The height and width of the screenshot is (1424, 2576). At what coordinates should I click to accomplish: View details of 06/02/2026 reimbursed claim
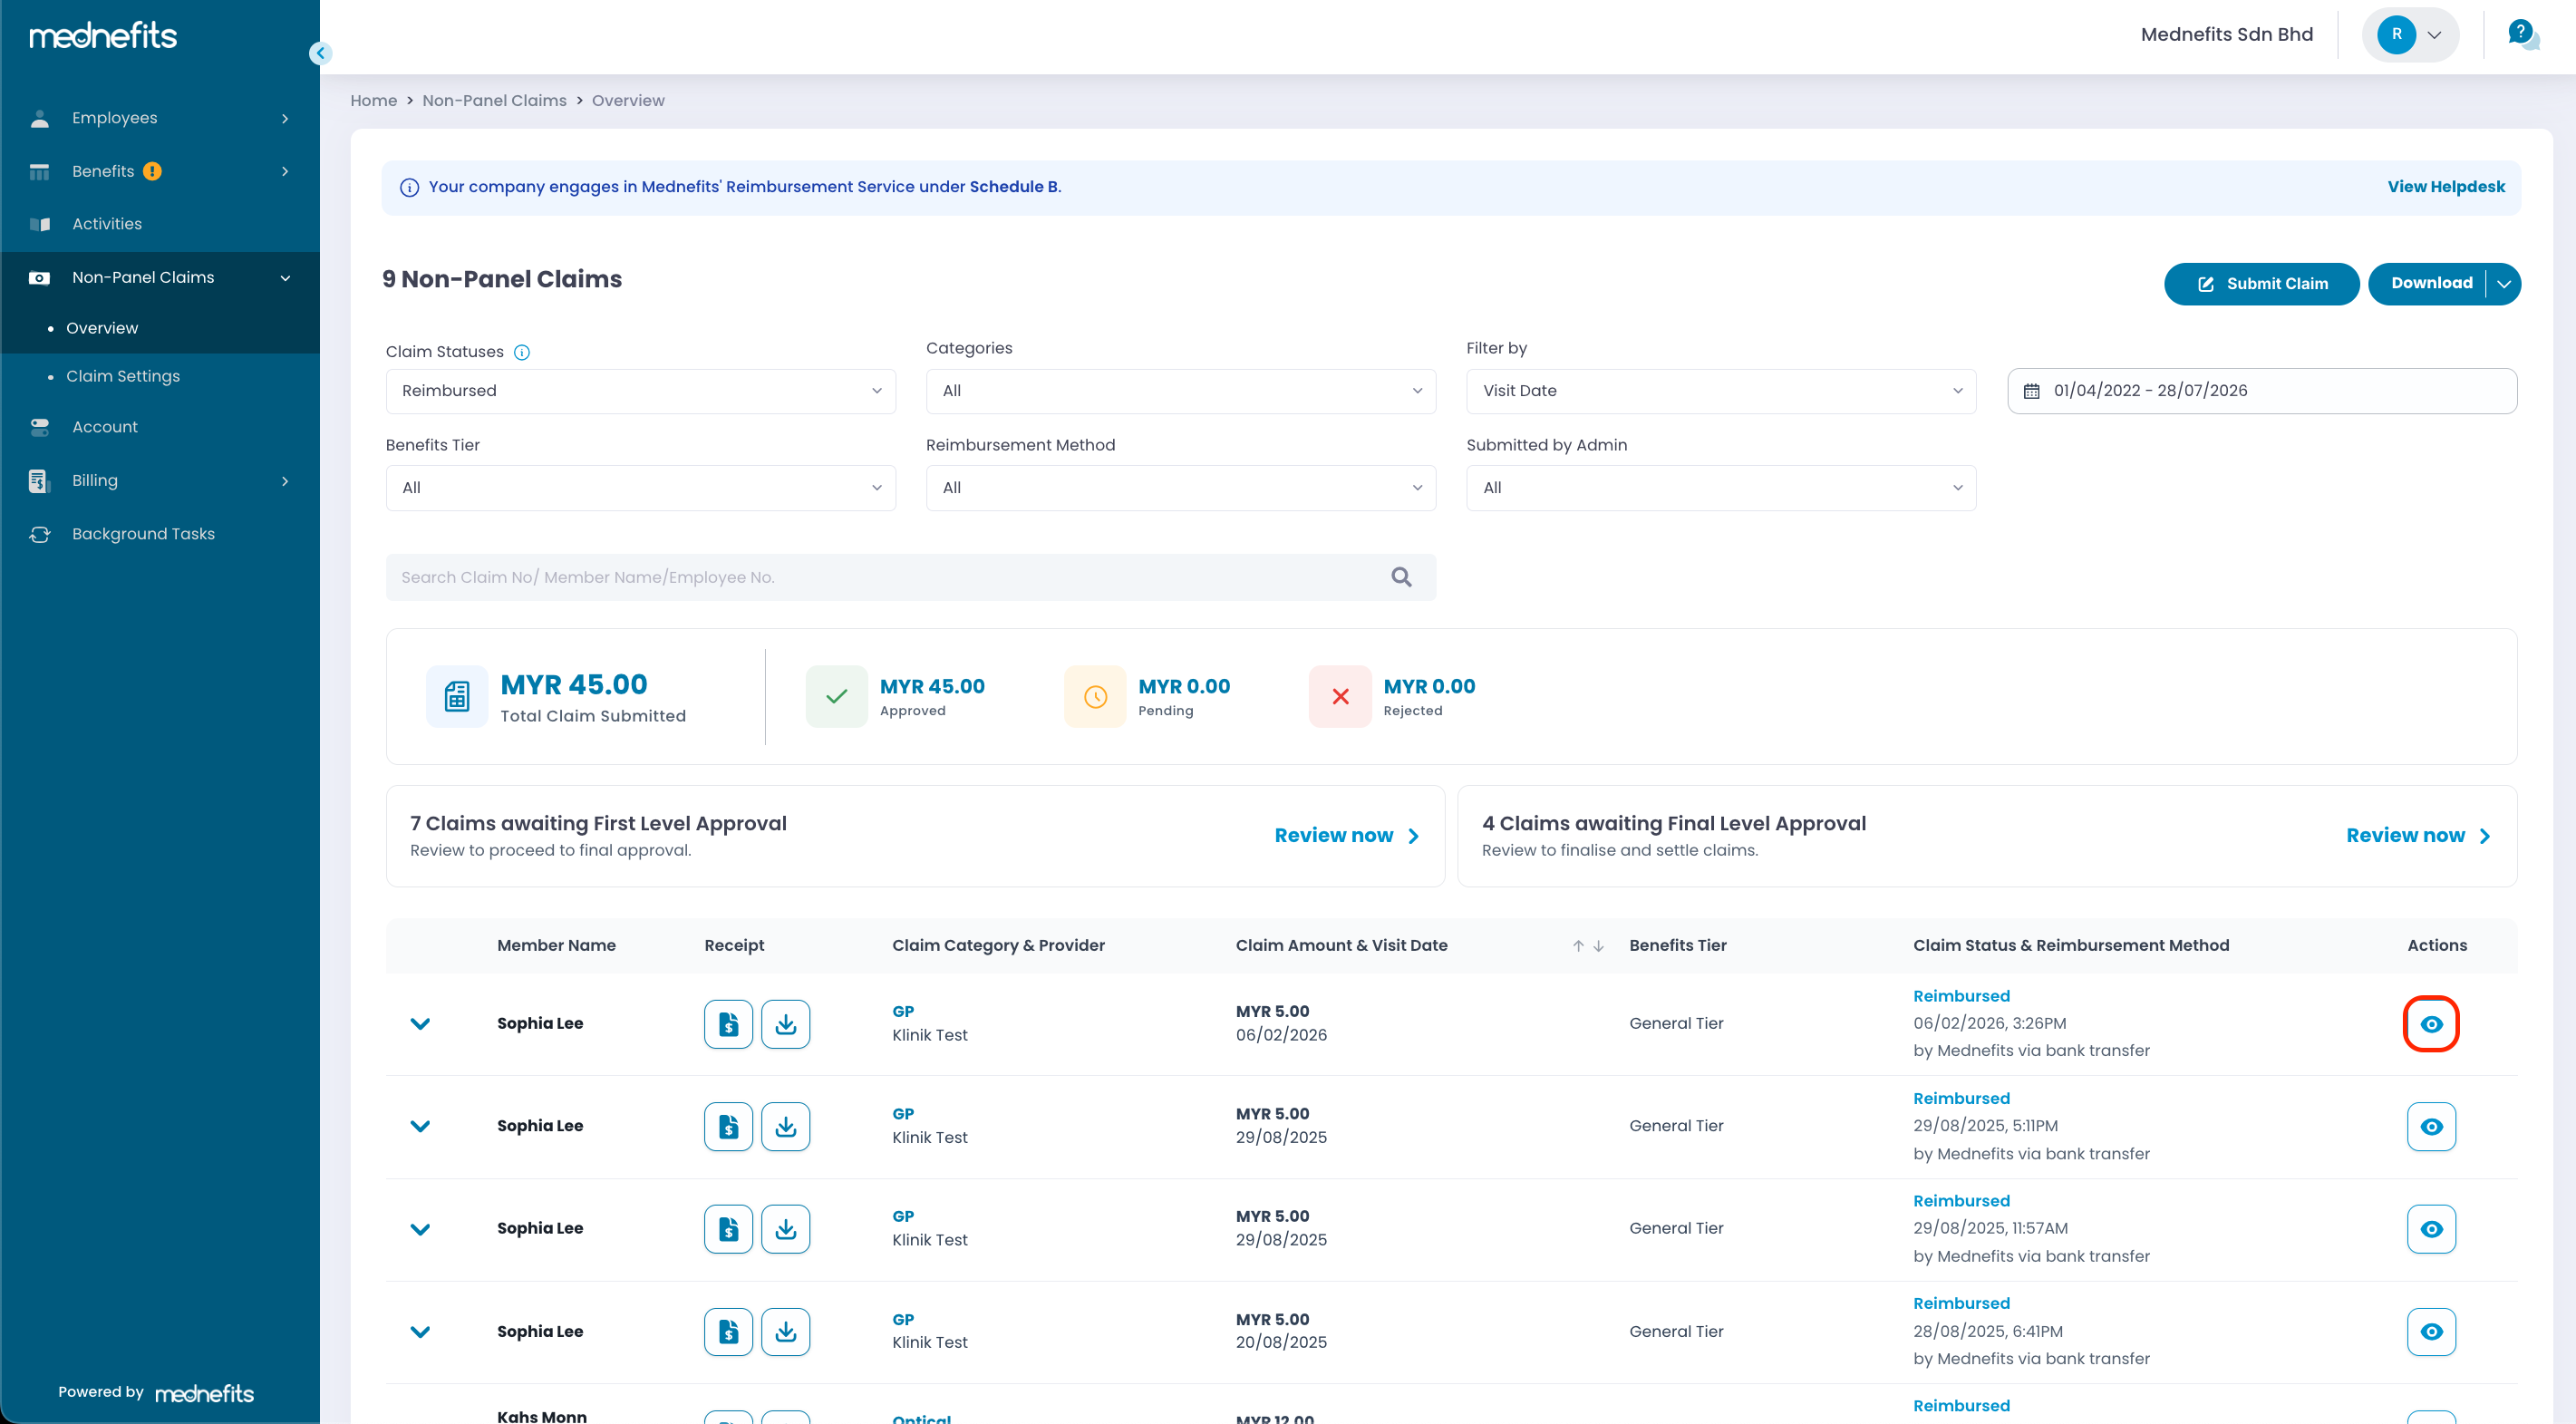click(2431, 1024)
